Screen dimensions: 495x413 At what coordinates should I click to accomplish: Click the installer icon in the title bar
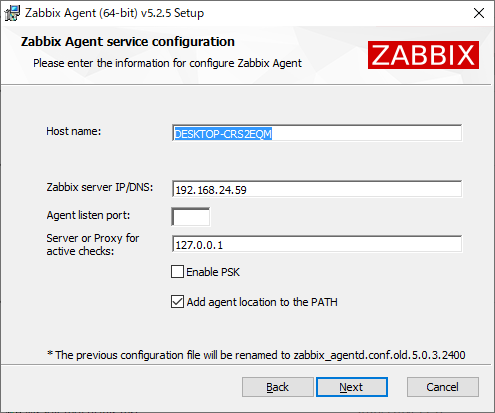[x=12, y=13]
